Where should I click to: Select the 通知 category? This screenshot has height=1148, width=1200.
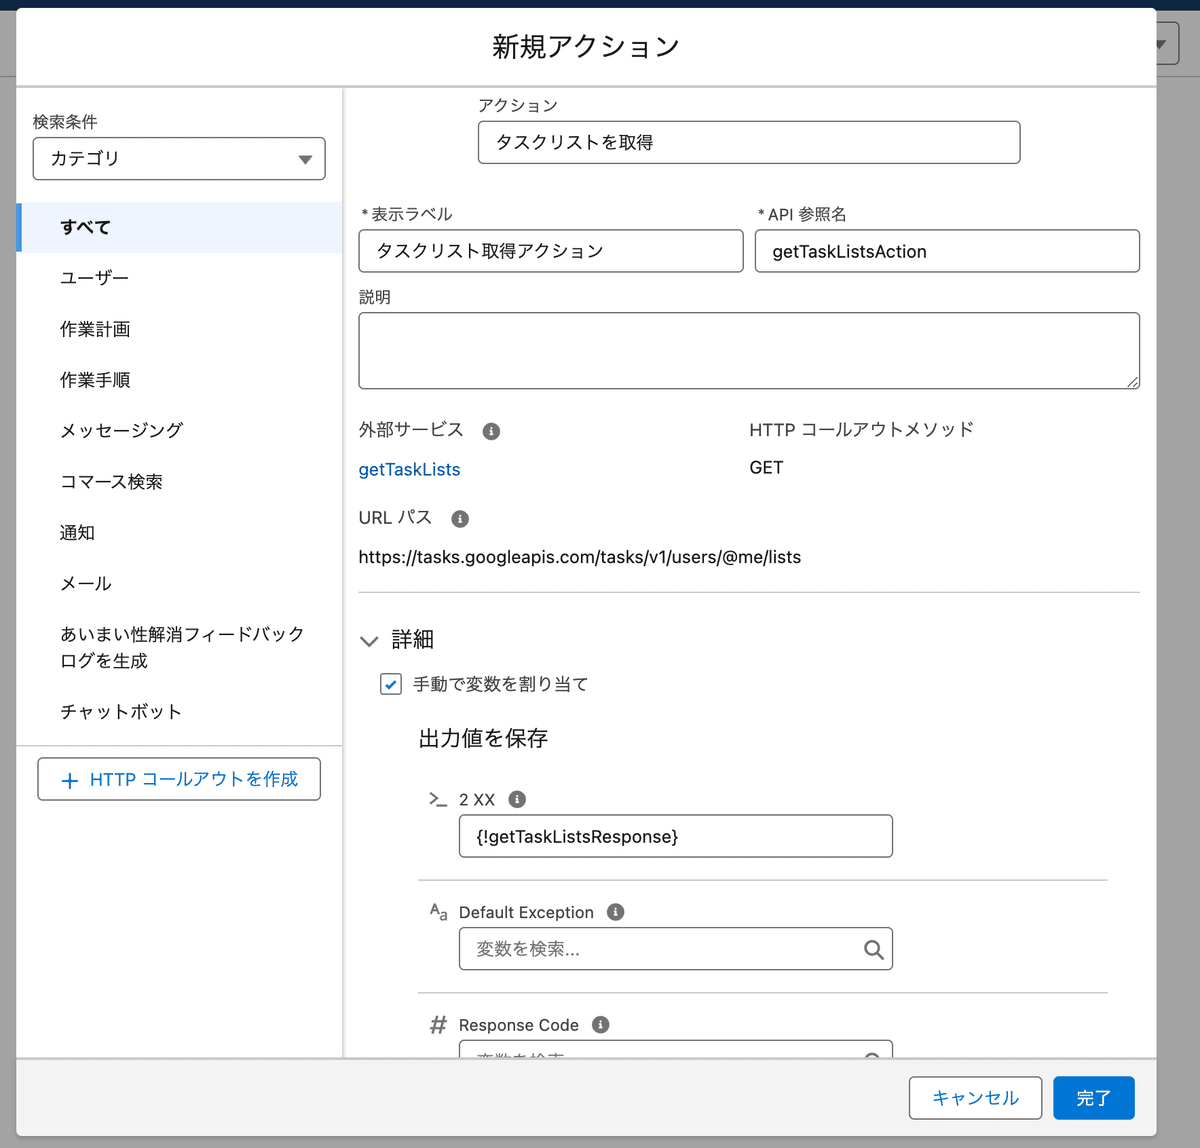pos(180,533)
